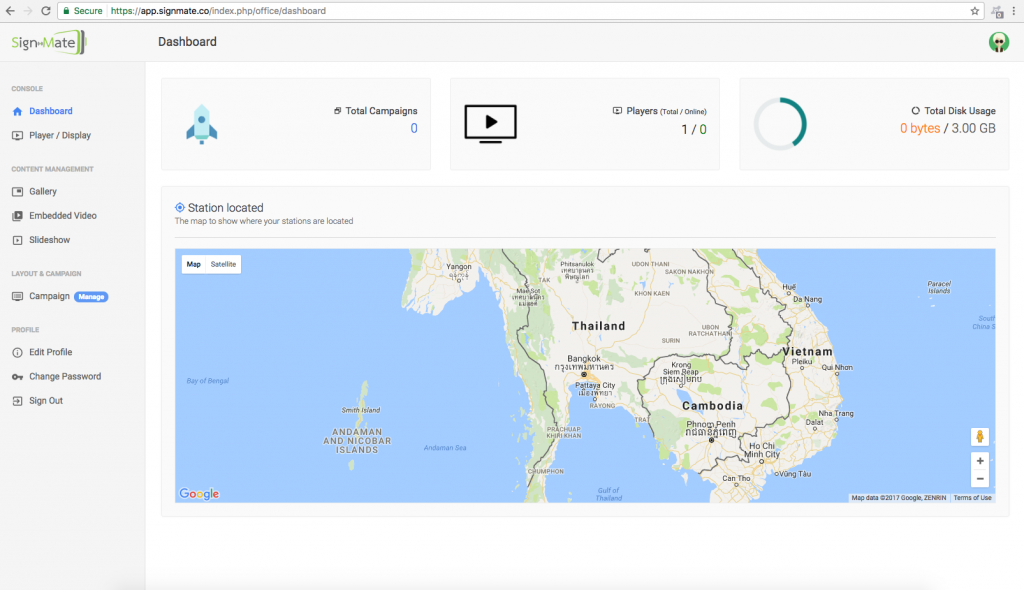Click Phnom Penh on the map
The height and width of the screenshot is (590, 1024).
[x=711, y=424]
